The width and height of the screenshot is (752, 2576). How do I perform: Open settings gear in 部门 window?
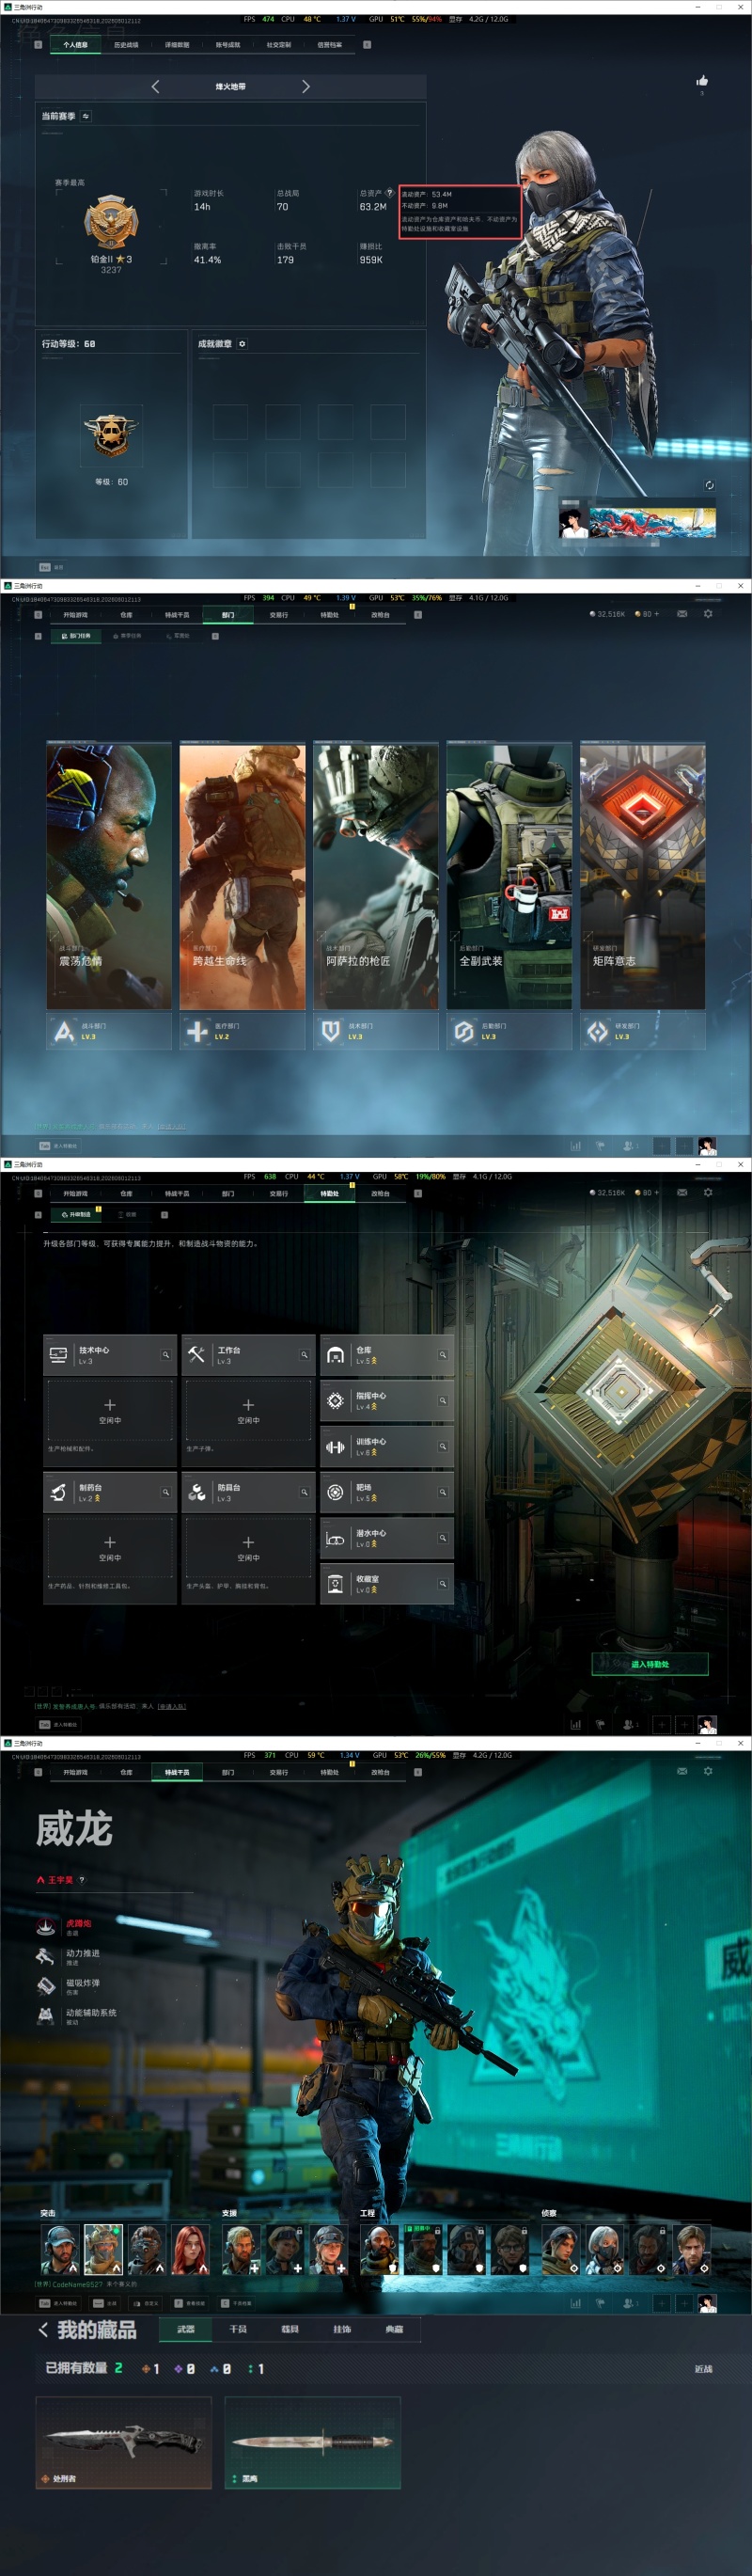pos(708,614)
